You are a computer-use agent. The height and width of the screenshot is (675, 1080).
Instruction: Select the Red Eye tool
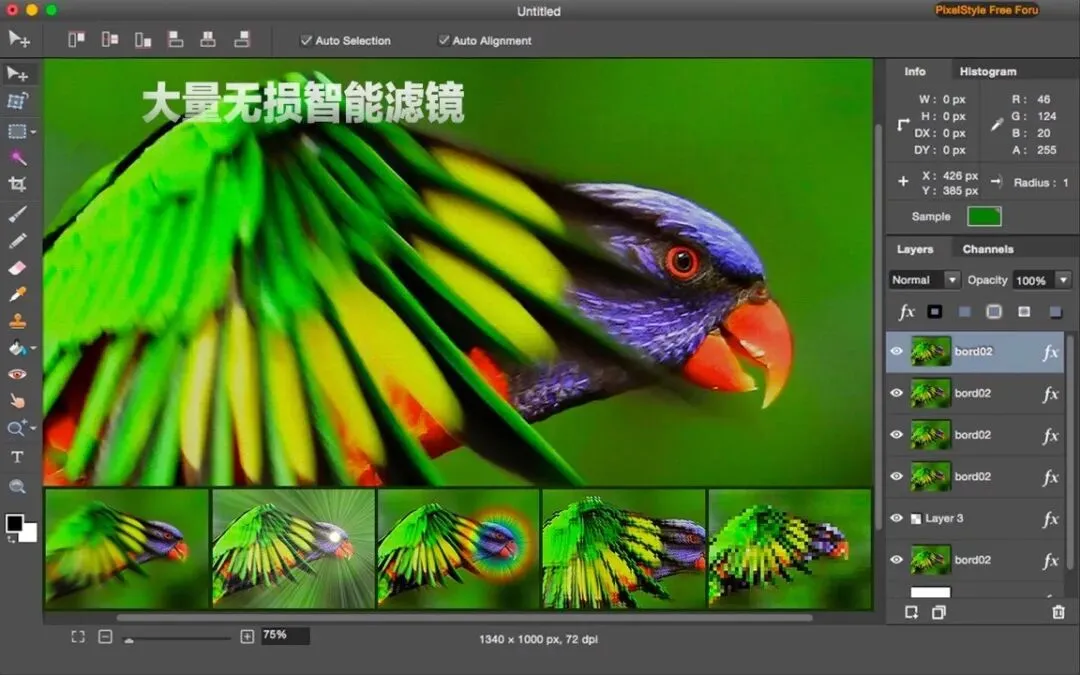click(x=17, y=374)
